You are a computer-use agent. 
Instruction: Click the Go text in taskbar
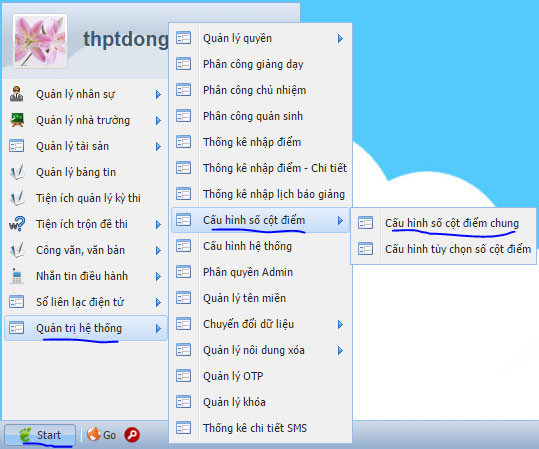click(109, 435)
